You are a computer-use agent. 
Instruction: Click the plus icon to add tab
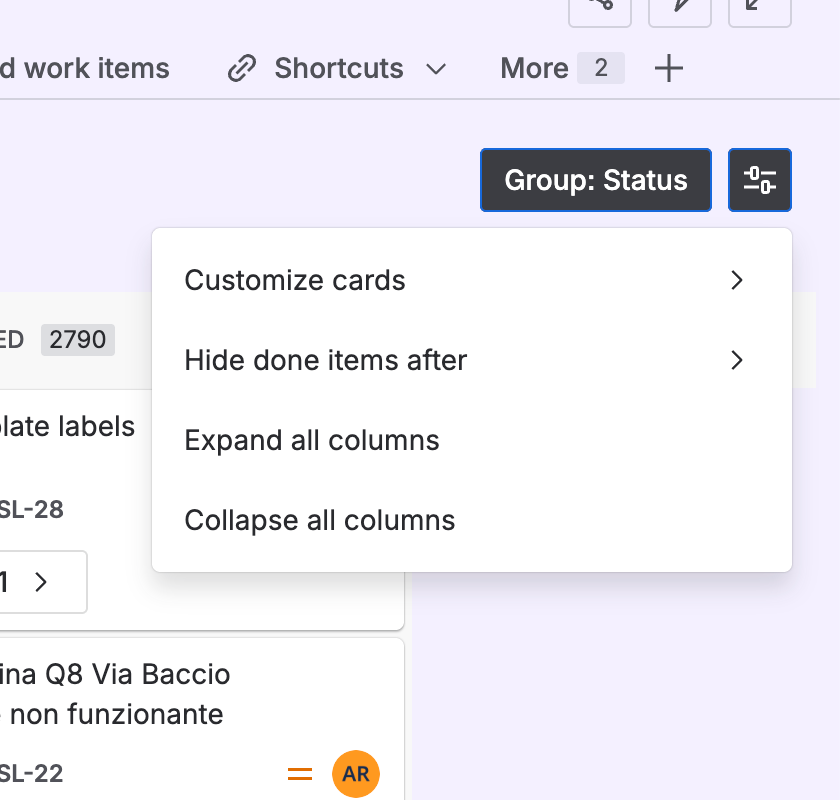coord(668,68)
